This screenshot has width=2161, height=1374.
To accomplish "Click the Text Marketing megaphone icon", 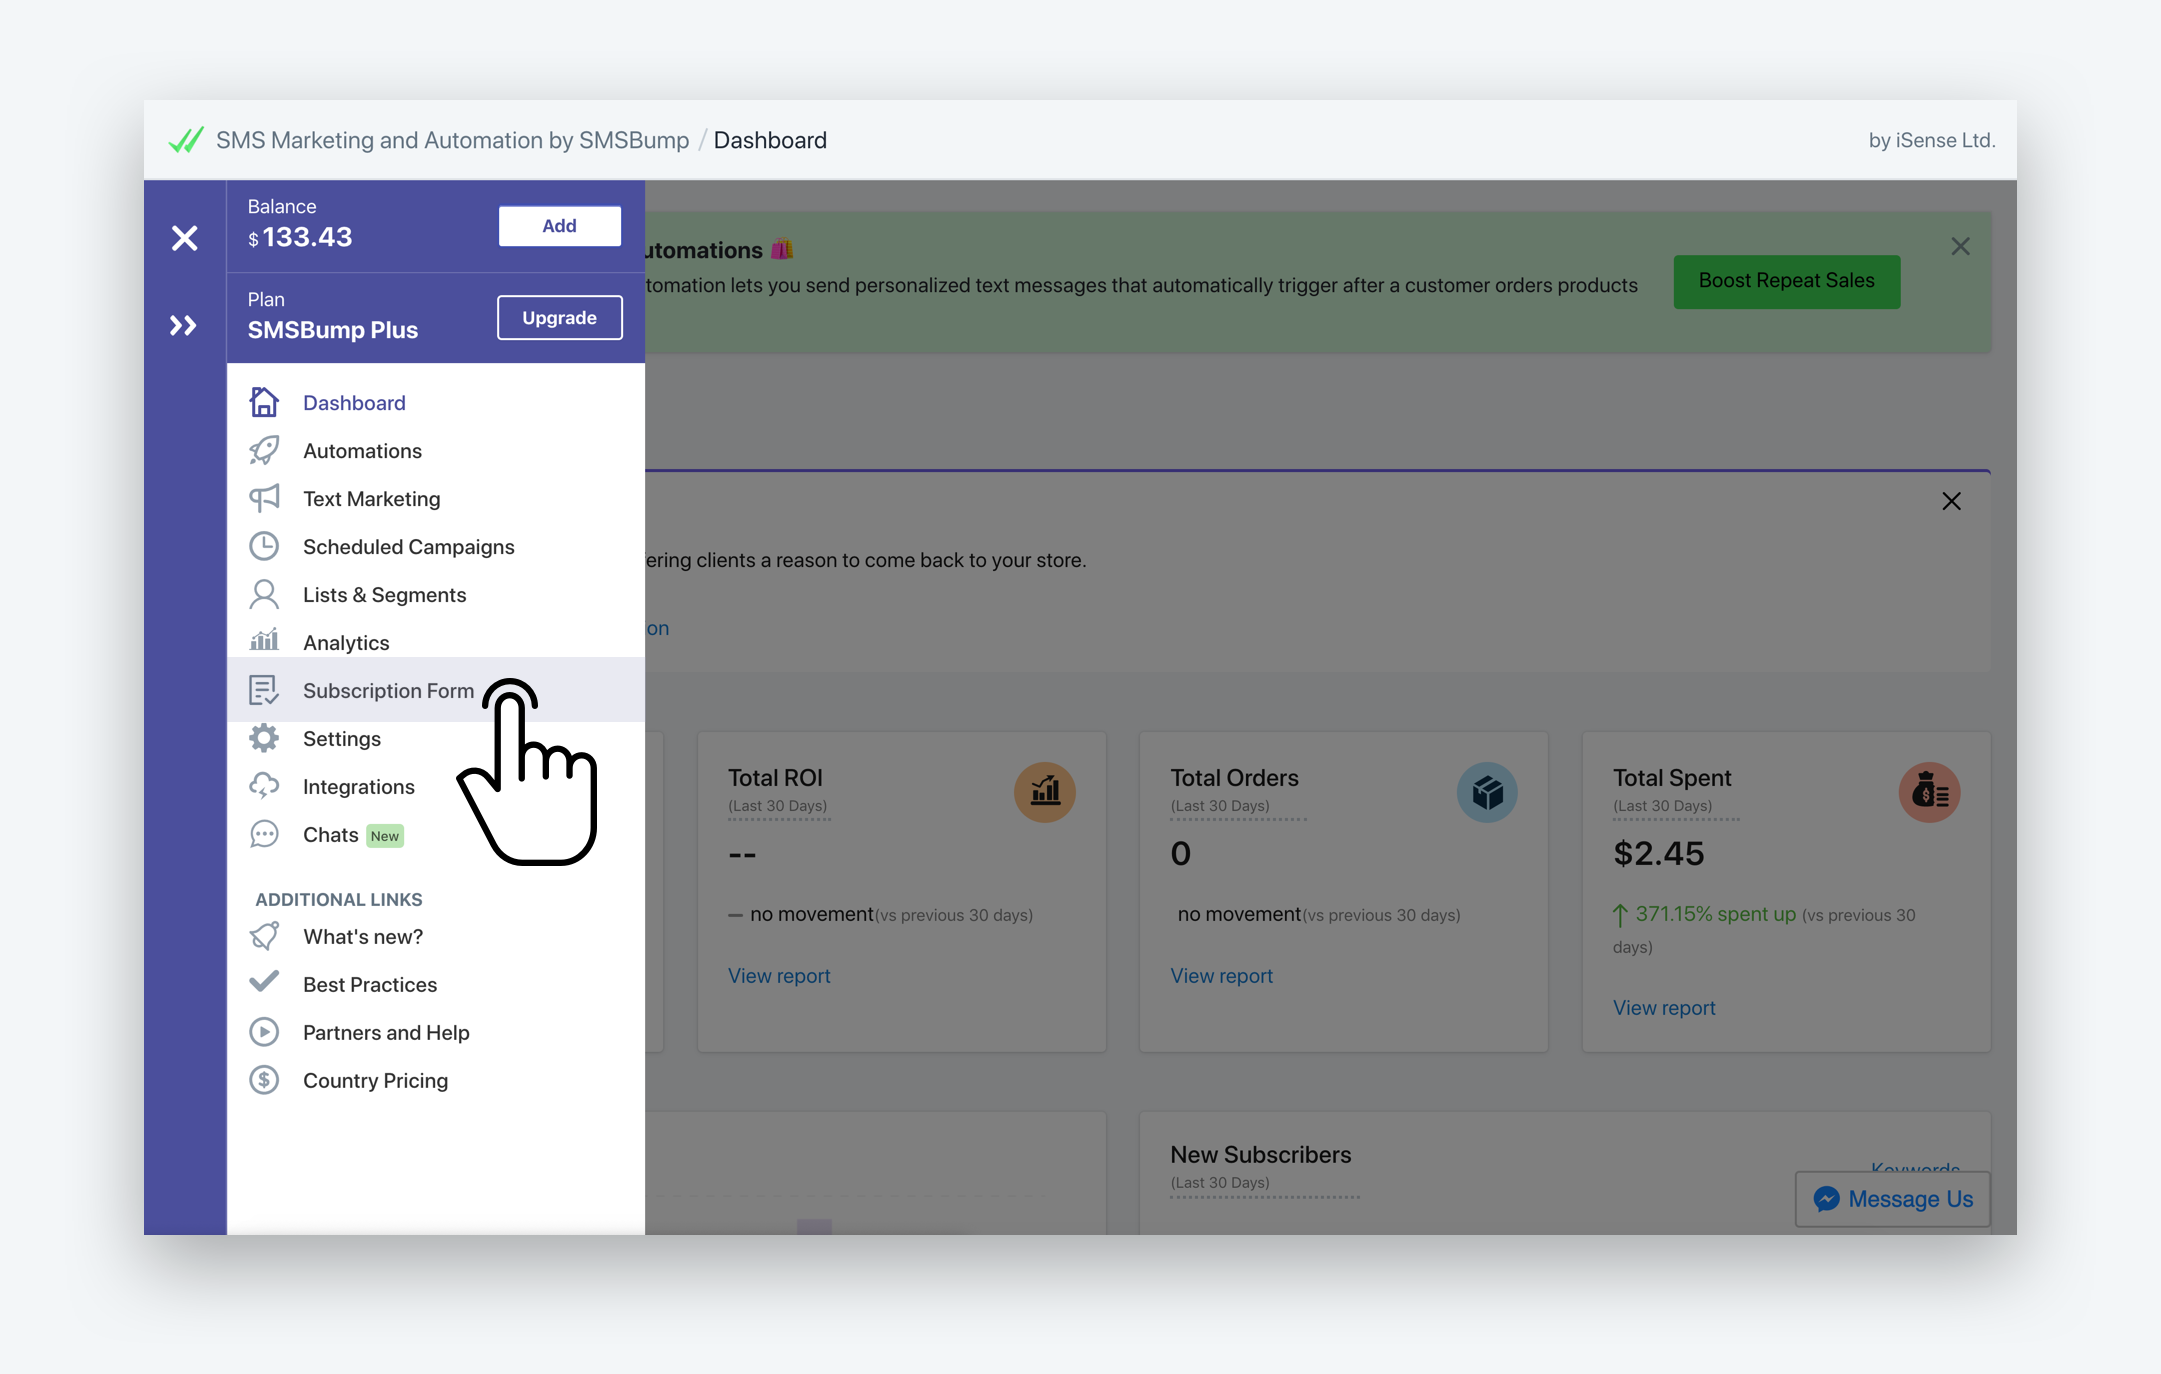I will (264, 498).
